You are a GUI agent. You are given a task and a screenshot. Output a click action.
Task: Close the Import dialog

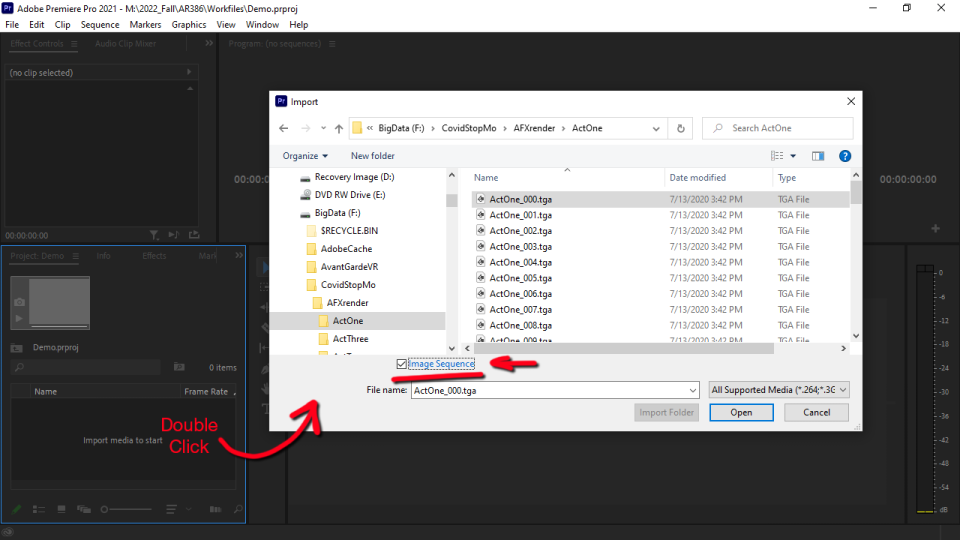[851, 102]
